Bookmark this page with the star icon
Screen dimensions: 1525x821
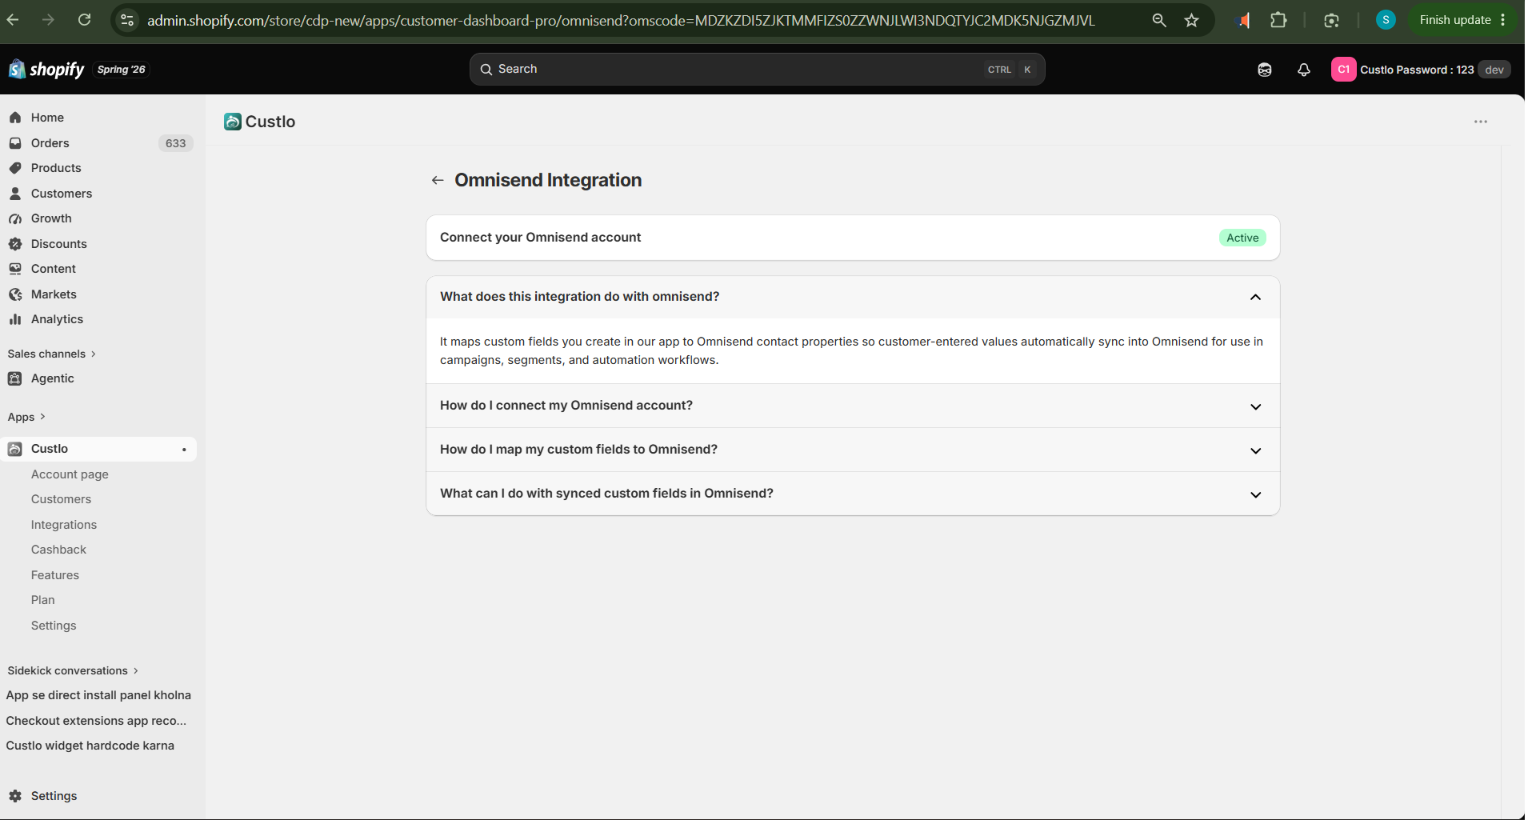tap(1191, 20)
